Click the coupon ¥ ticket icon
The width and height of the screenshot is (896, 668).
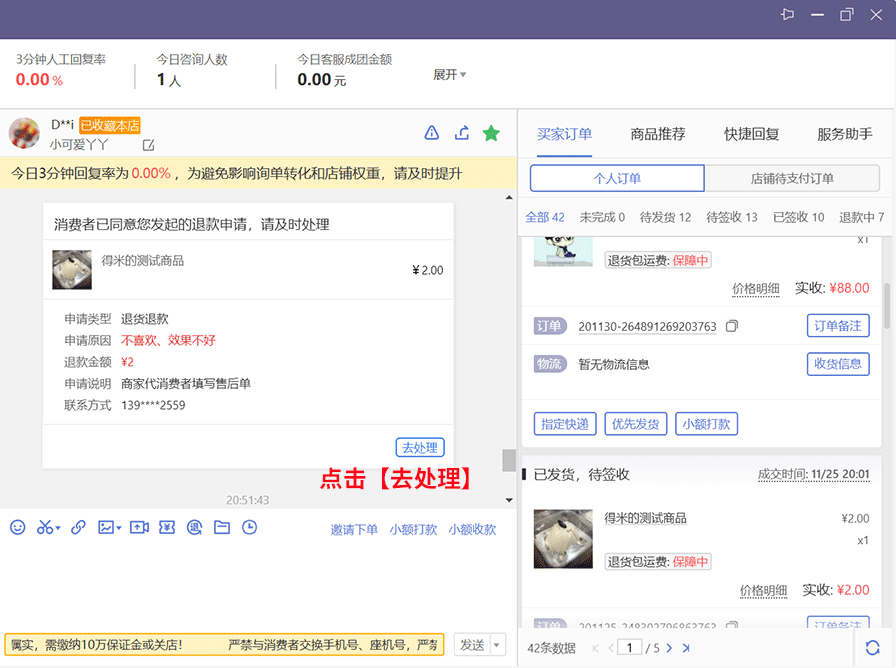coord(167,527)
